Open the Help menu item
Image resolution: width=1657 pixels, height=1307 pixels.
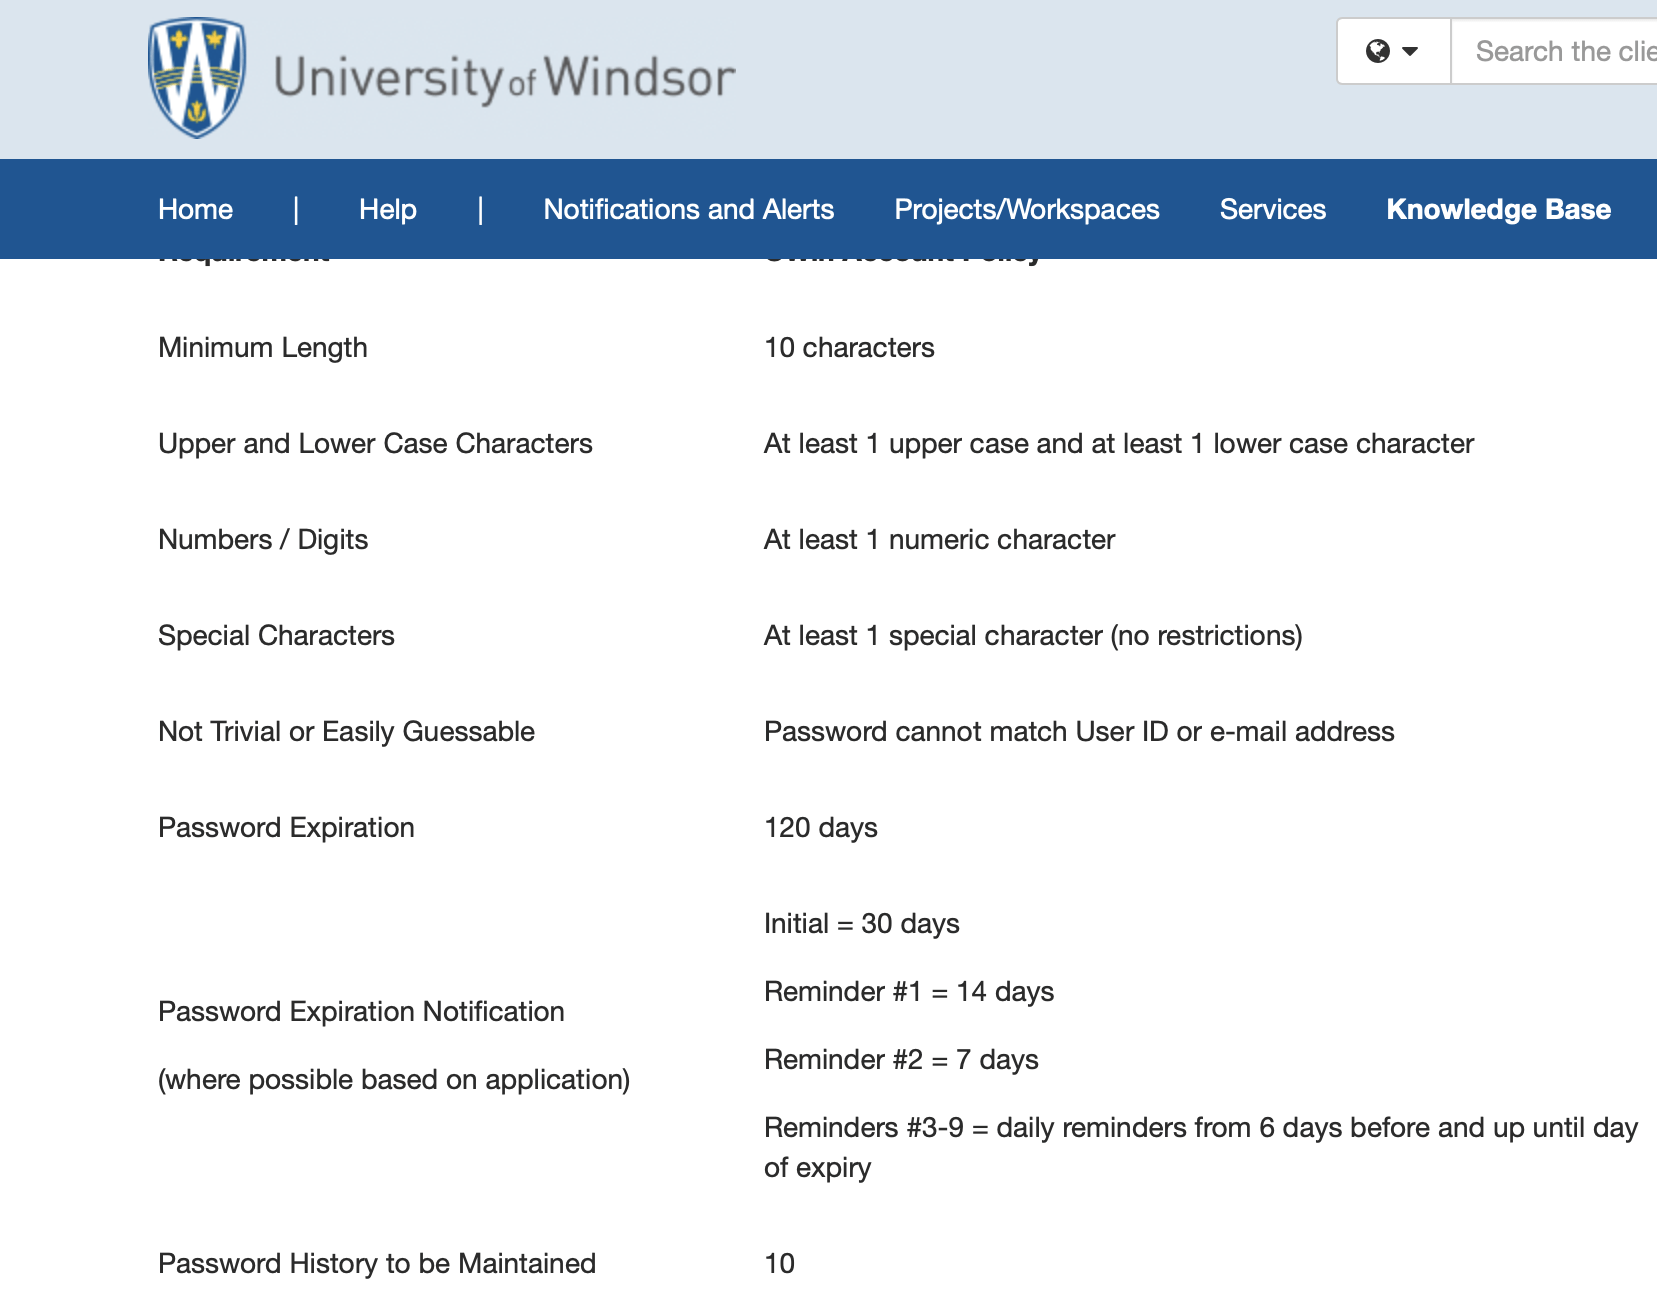click(x=387, y=209)
